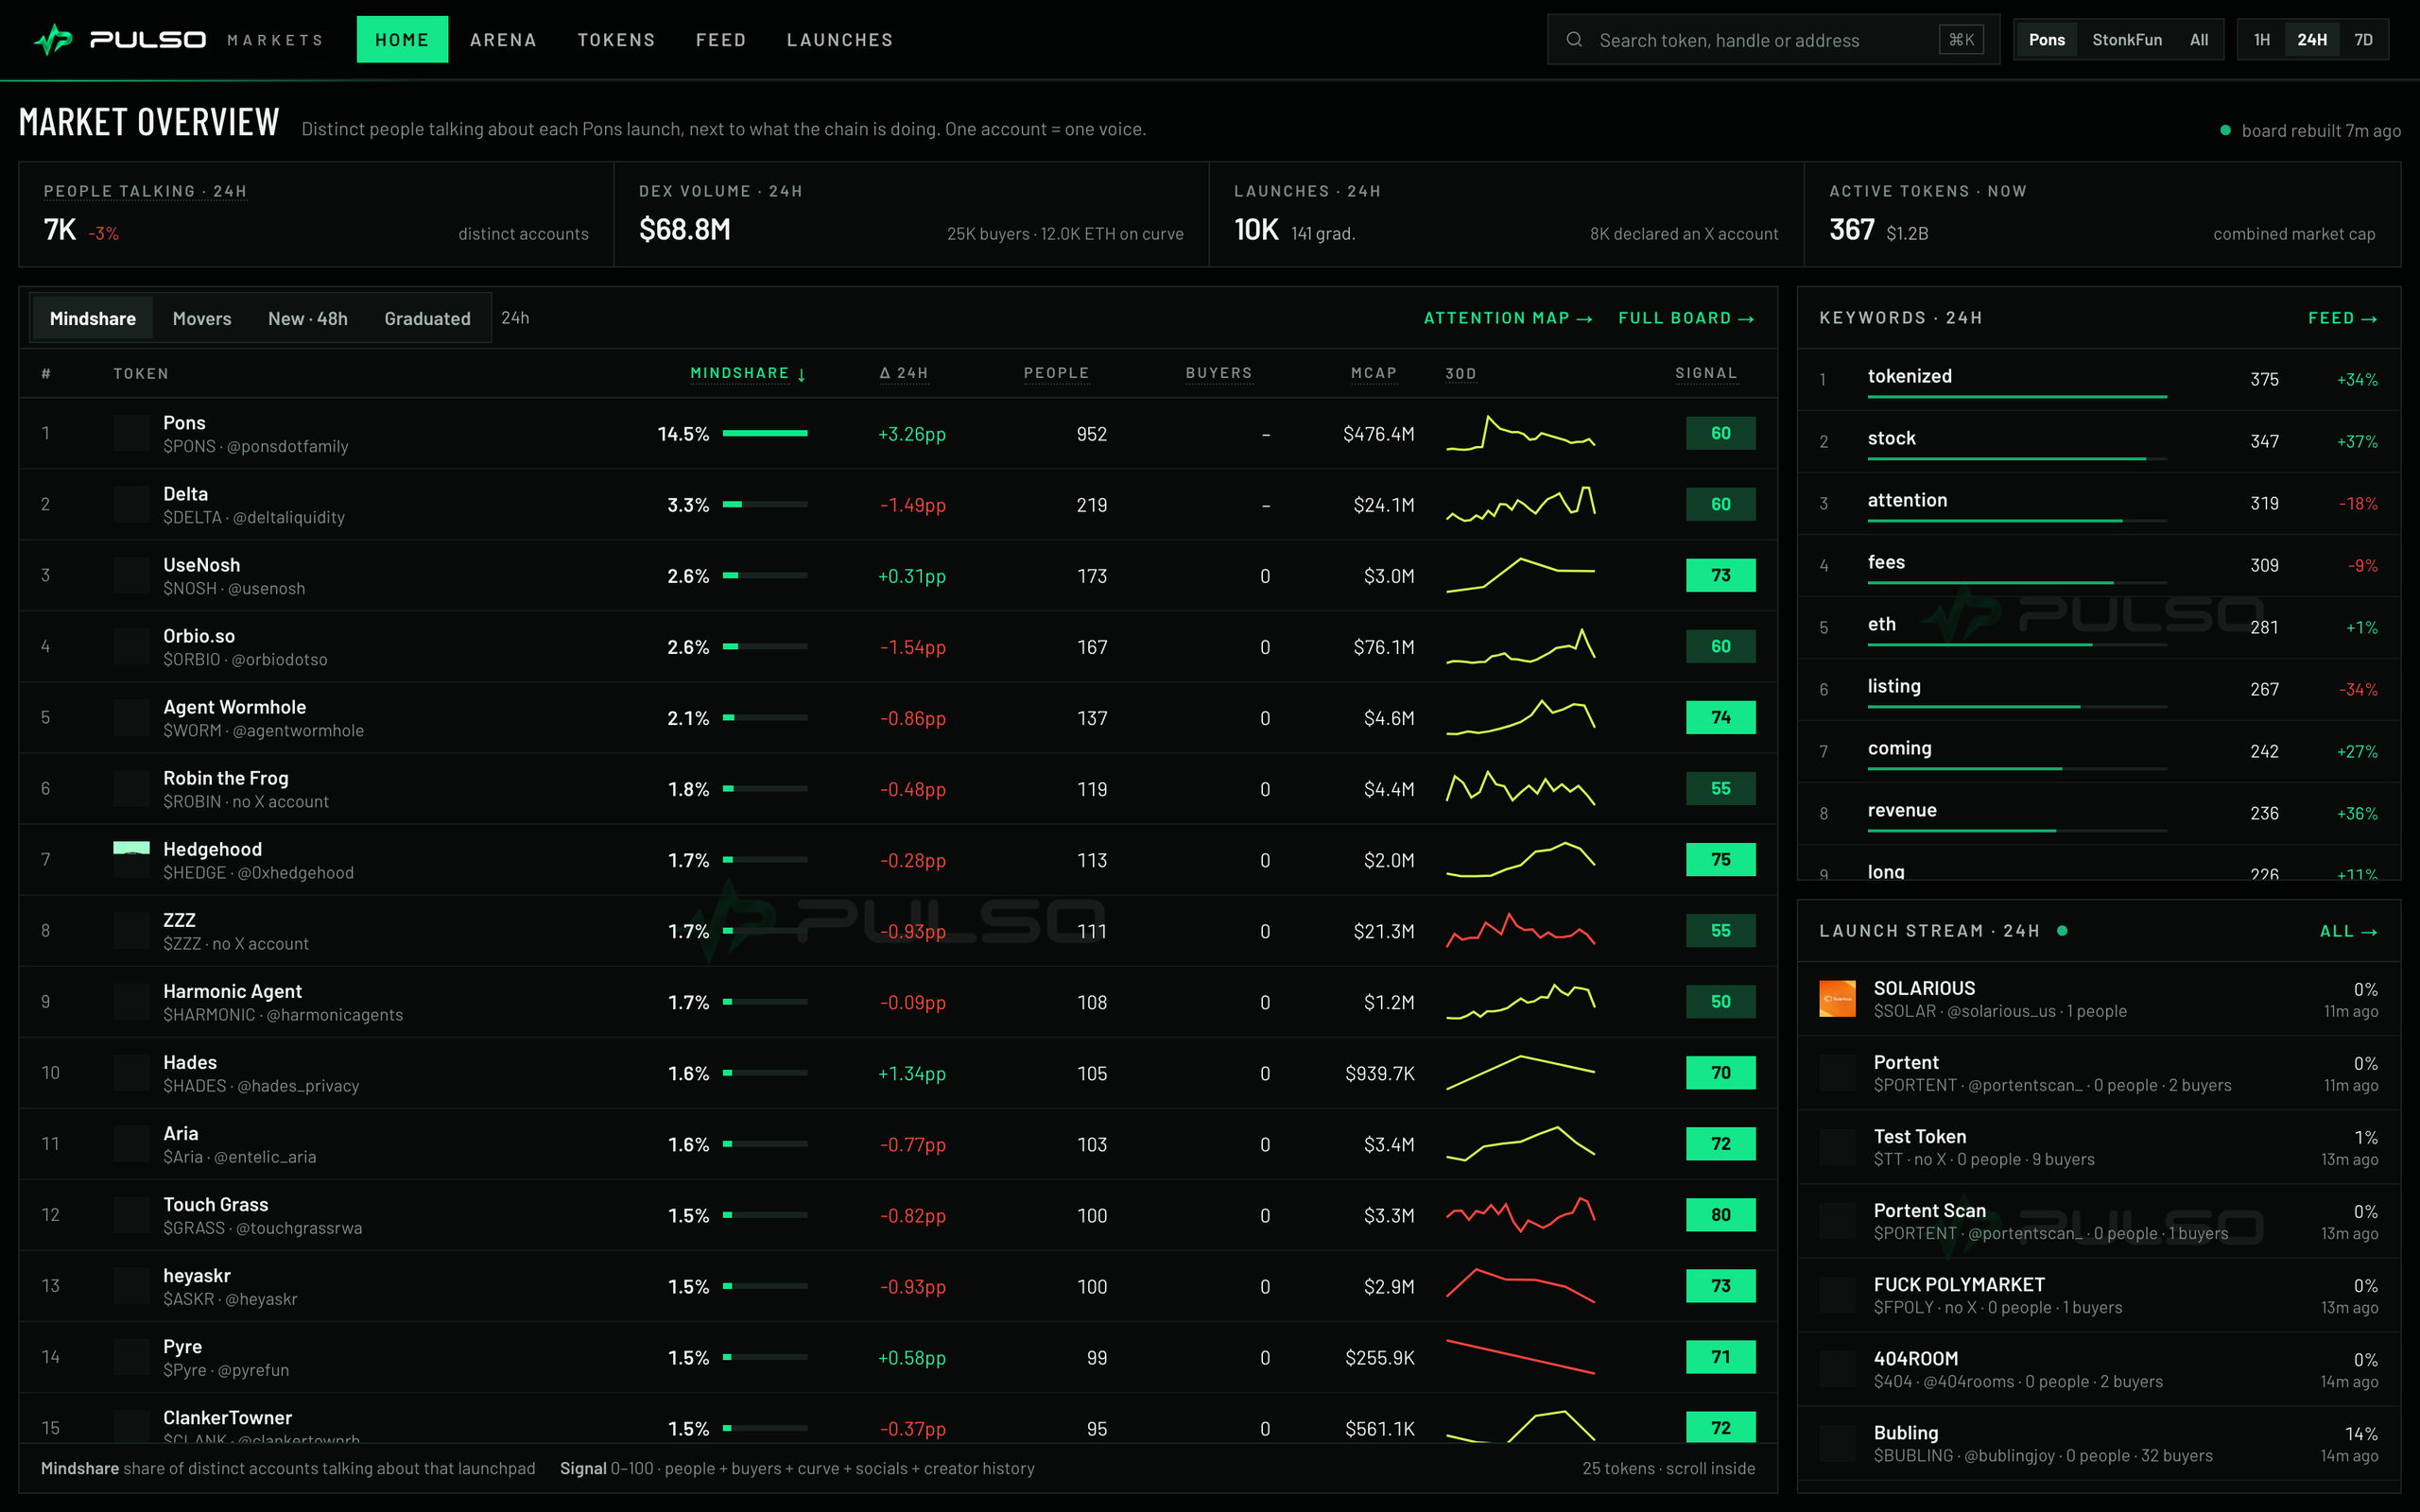Open 404ROOM launch entry

pos(2099,1370)
